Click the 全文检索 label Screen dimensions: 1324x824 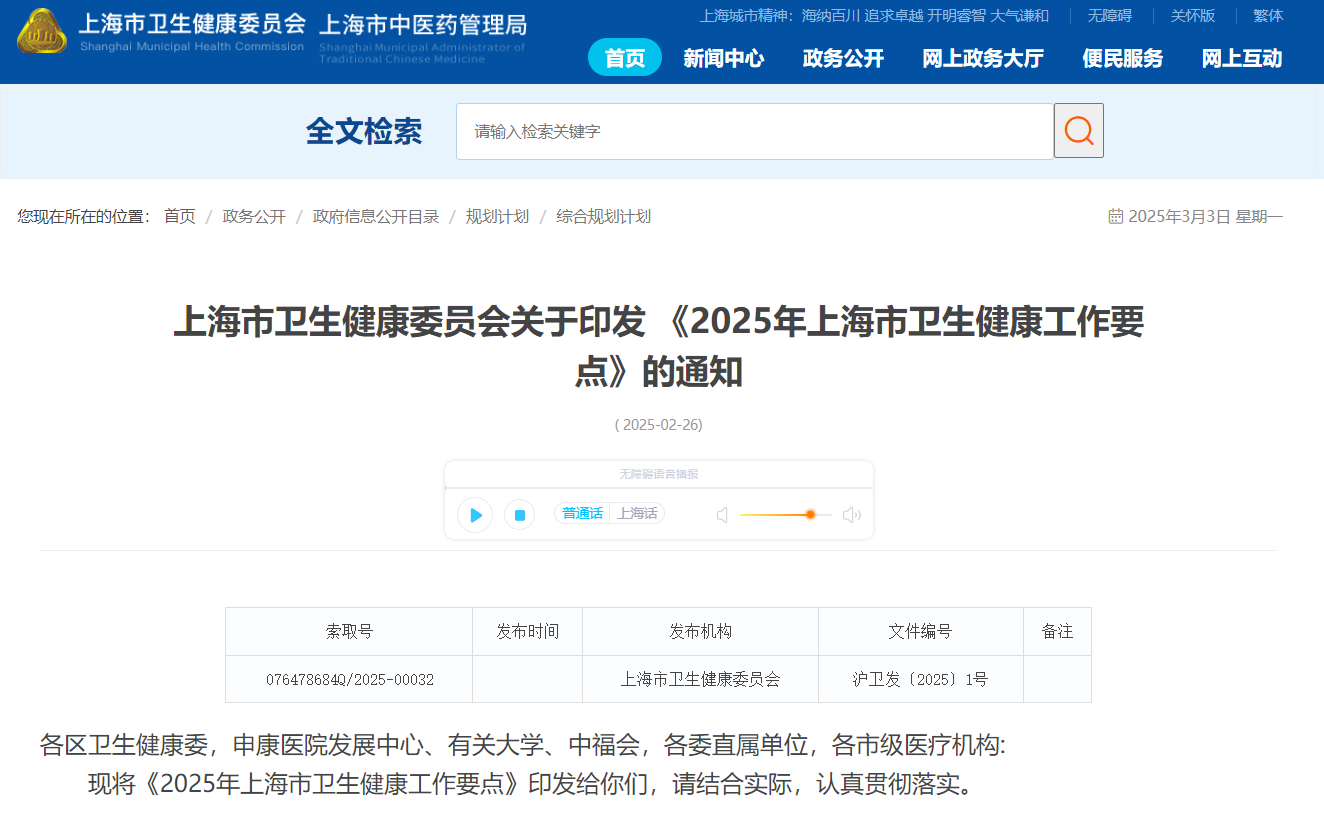[364, 131]
